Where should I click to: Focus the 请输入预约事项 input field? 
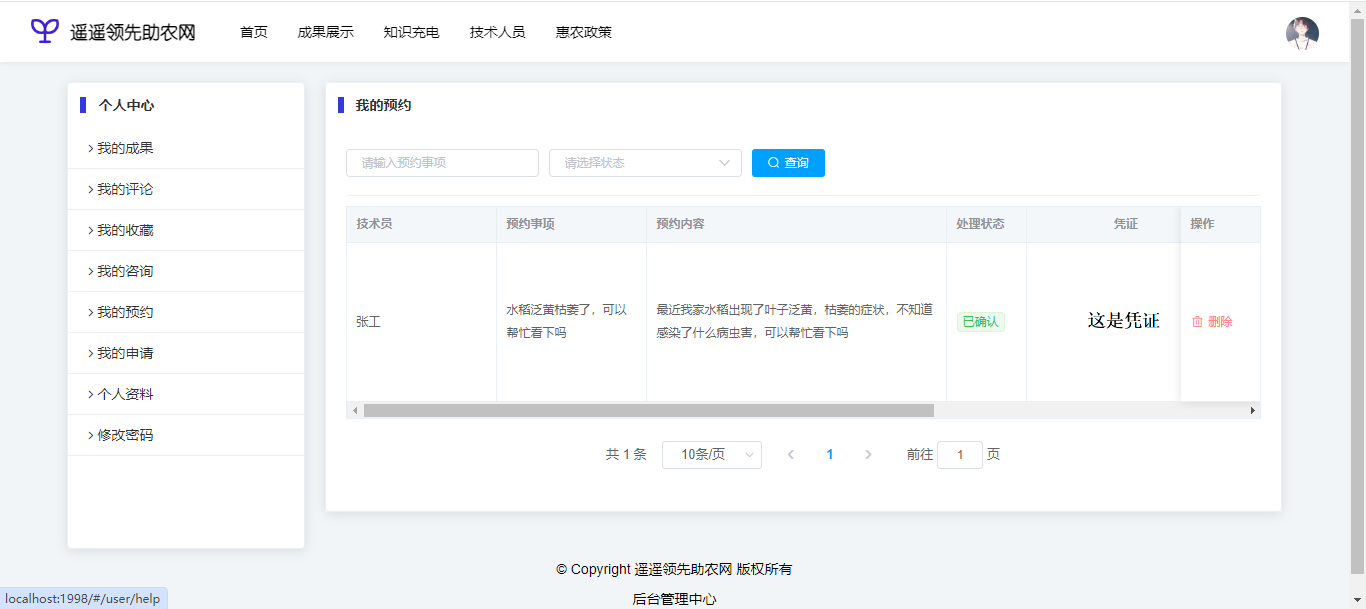(x=442, y=163)
